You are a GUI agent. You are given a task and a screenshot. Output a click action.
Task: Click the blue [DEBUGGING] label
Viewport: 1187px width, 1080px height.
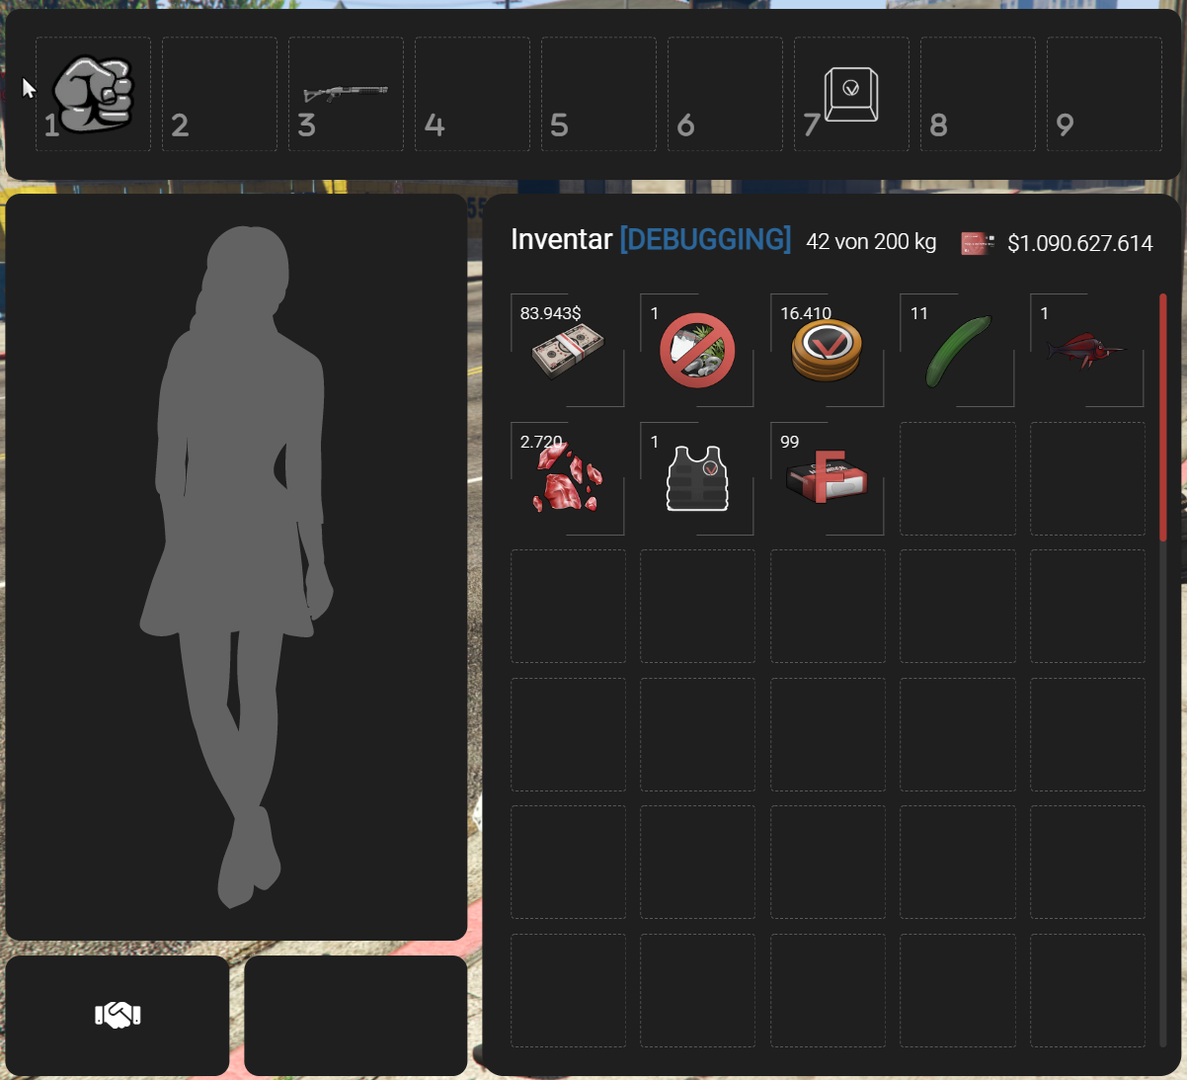[x=705, y=240]
